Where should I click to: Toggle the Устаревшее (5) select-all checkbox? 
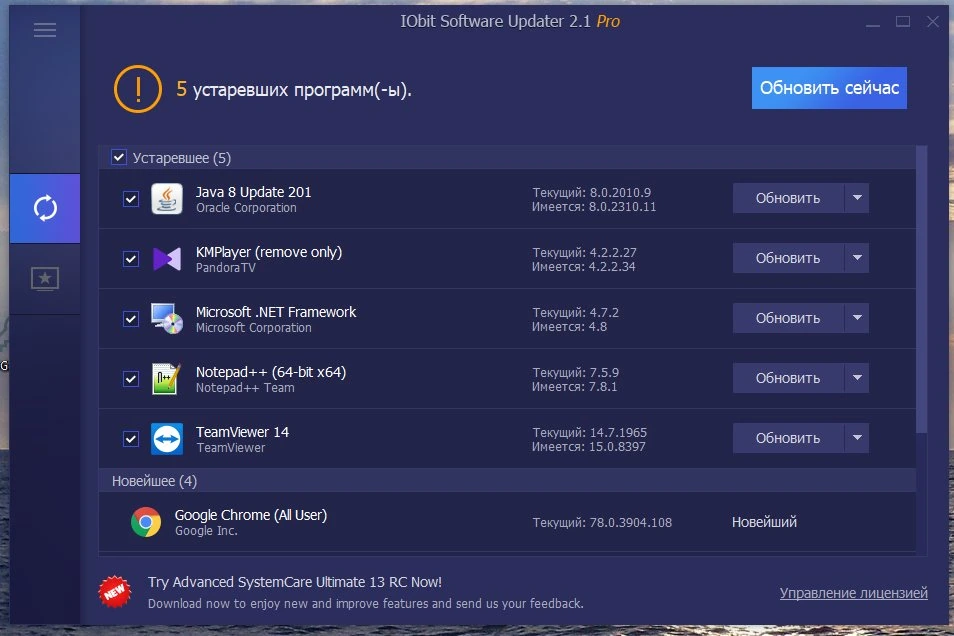119,158
